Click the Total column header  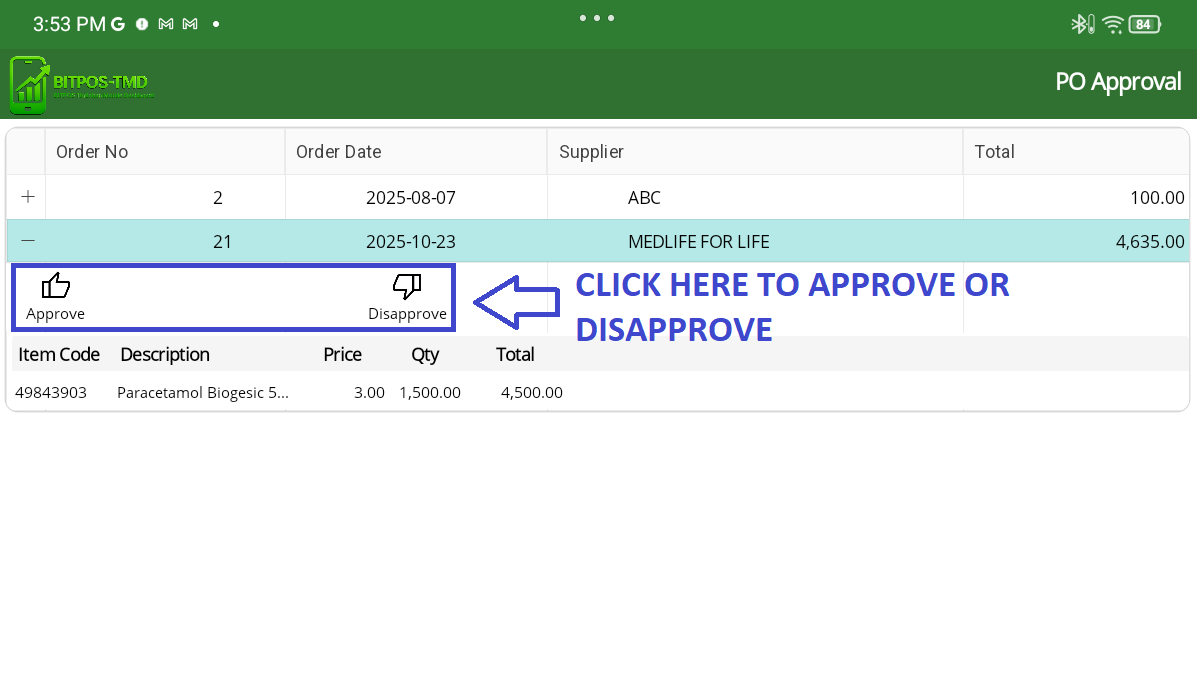(994, 152)
